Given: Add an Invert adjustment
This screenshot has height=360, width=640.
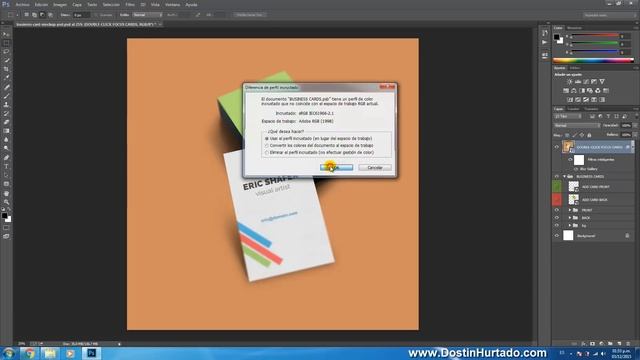Looking at the screenshot, I should click(570, 100).
